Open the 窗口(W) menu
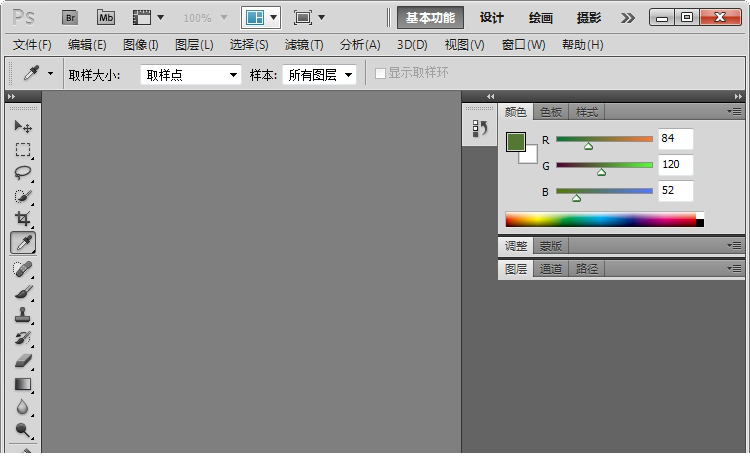 click(523, 45)
